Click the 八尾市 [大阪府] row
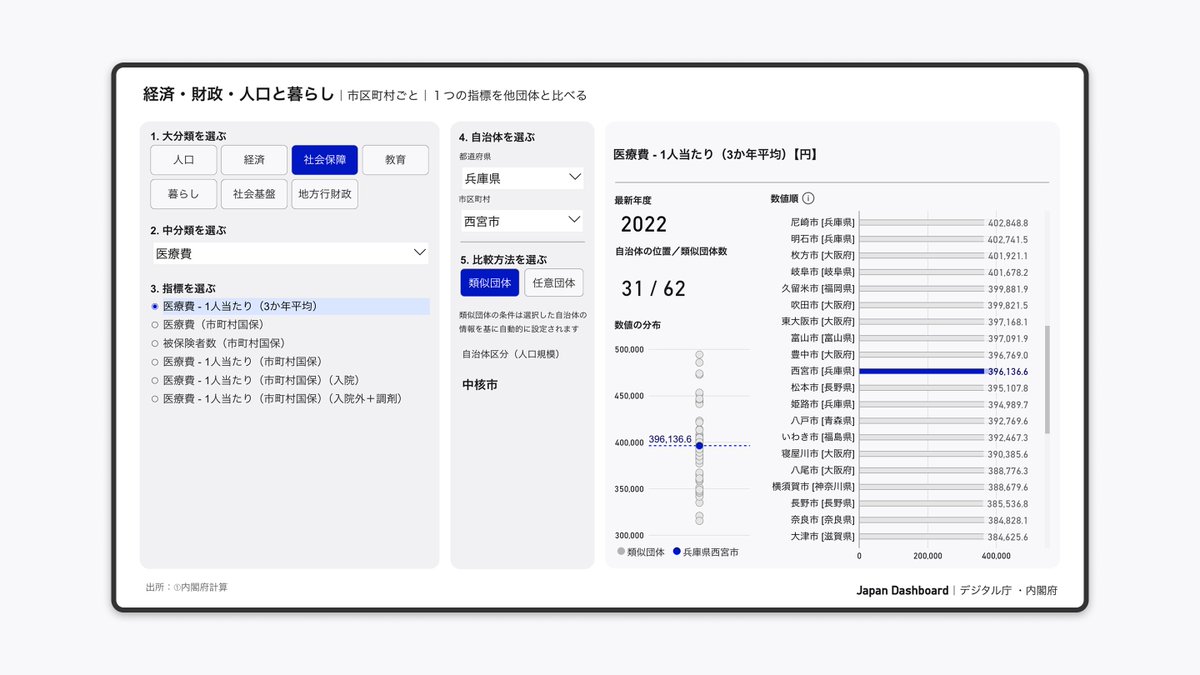The image size is (1200, 675). 910,470
